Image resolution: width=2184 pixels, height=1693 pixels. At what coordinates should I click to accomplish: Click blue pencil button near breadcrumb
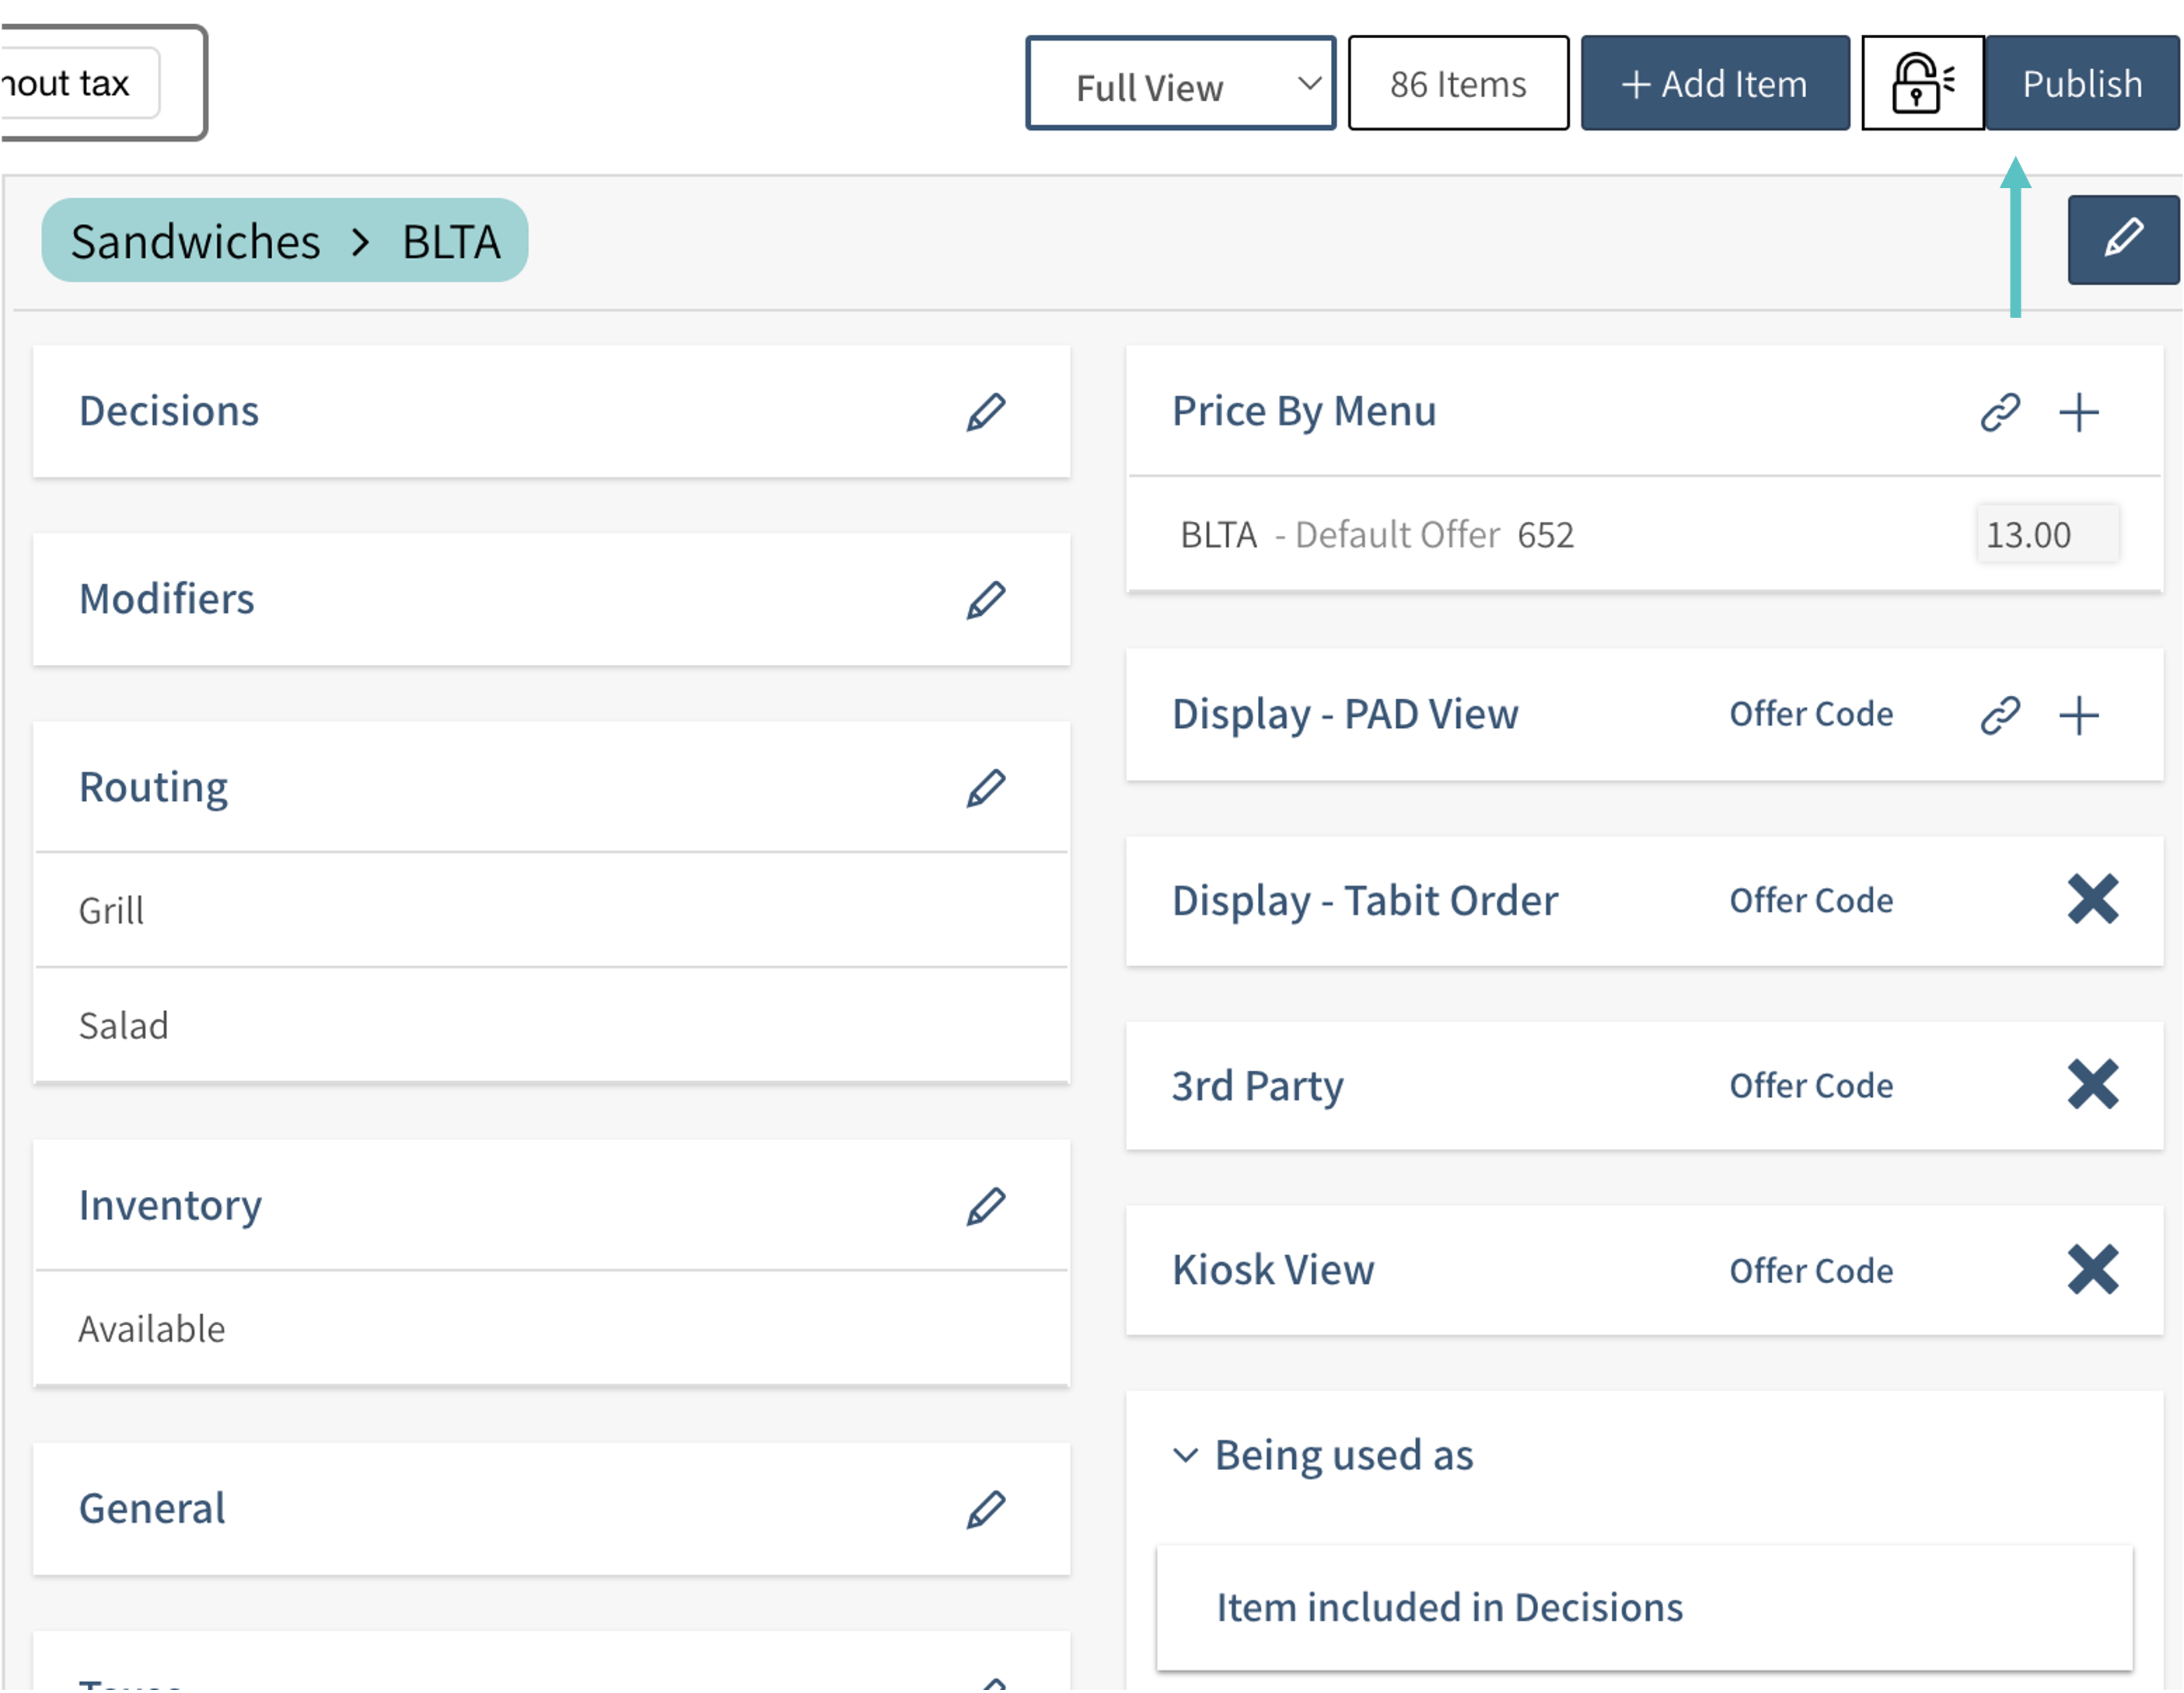(2122, 240)
